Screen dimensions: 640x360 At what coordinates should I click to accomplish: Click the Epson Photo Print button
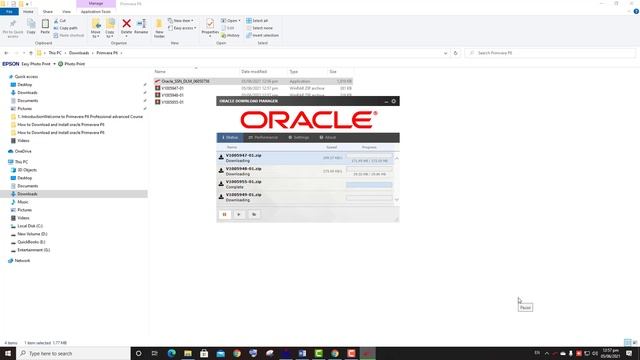tap(71, 64)
